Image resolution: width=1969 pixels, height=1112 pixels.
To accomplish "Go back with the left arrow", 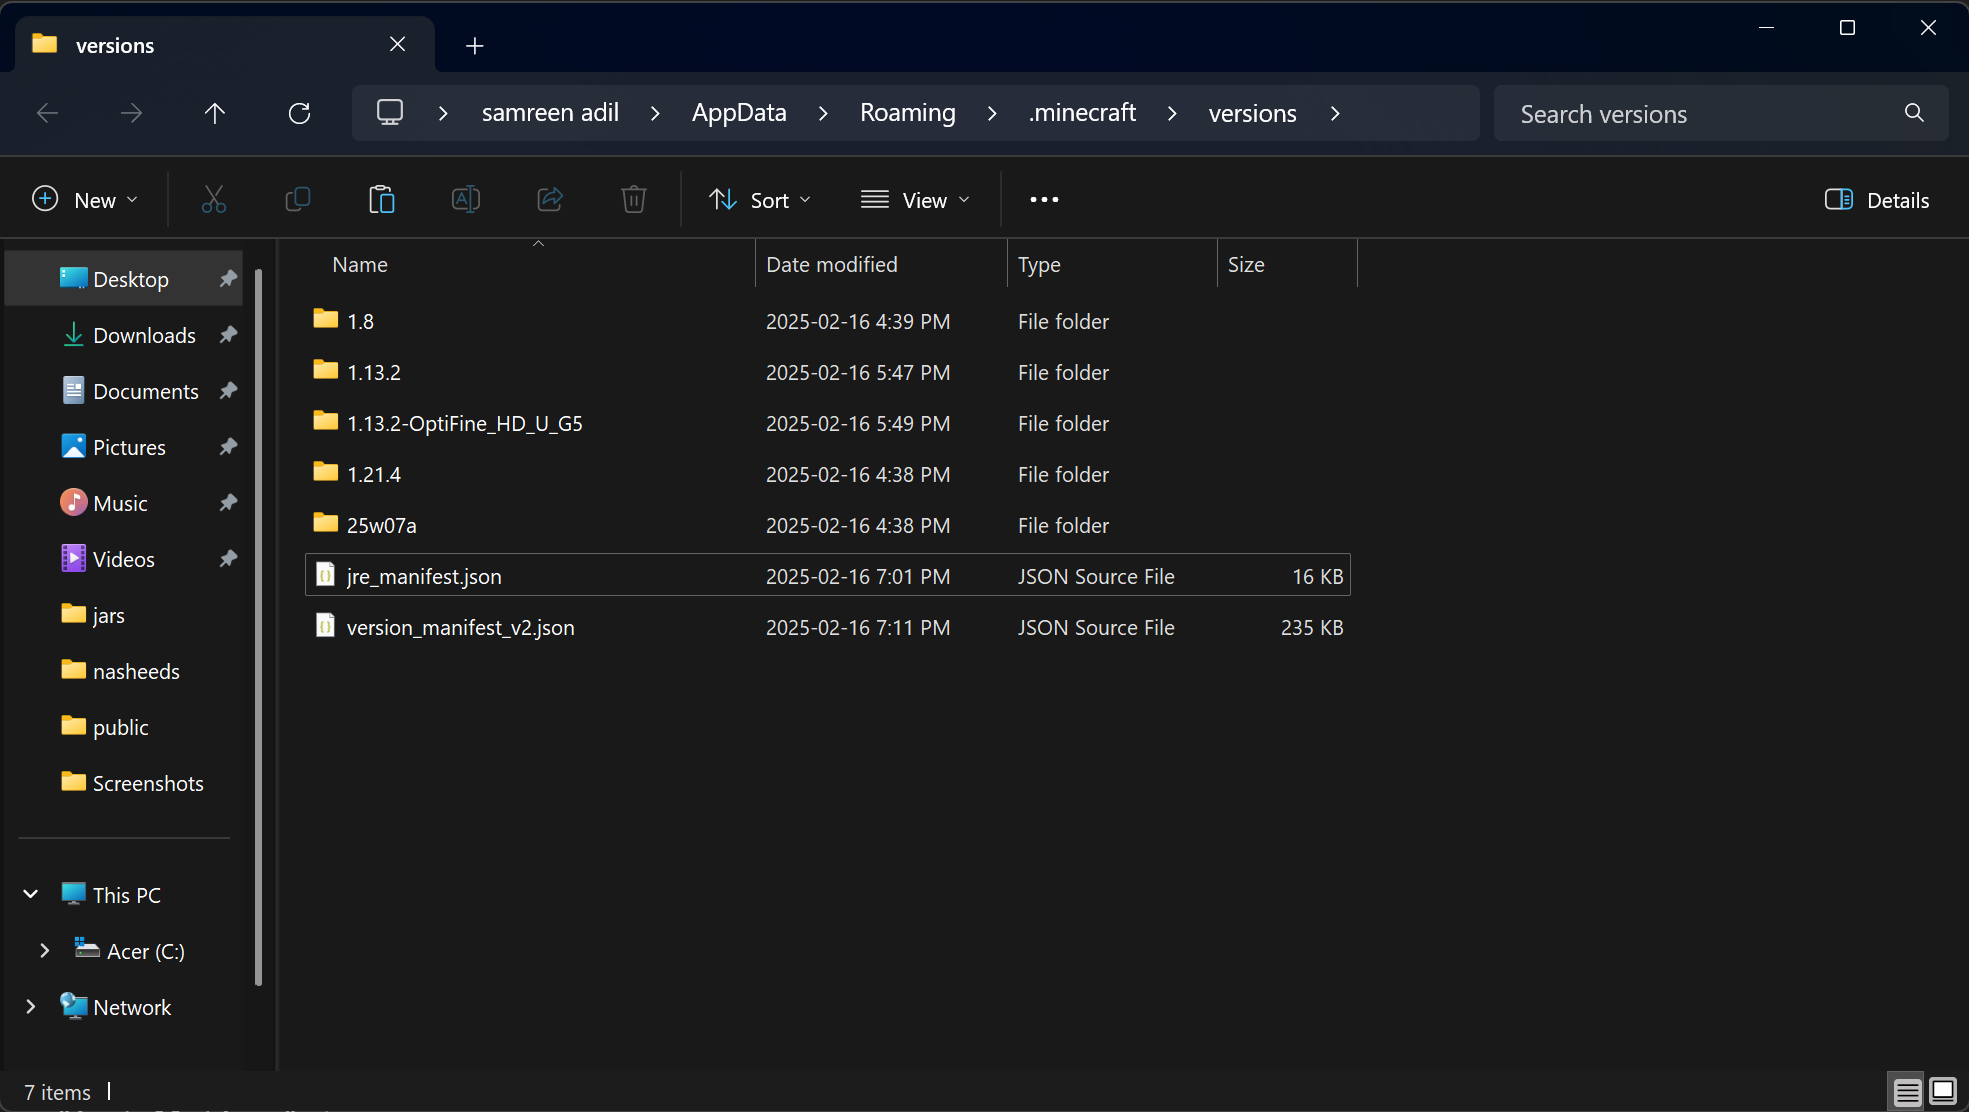I will point(47,113).
